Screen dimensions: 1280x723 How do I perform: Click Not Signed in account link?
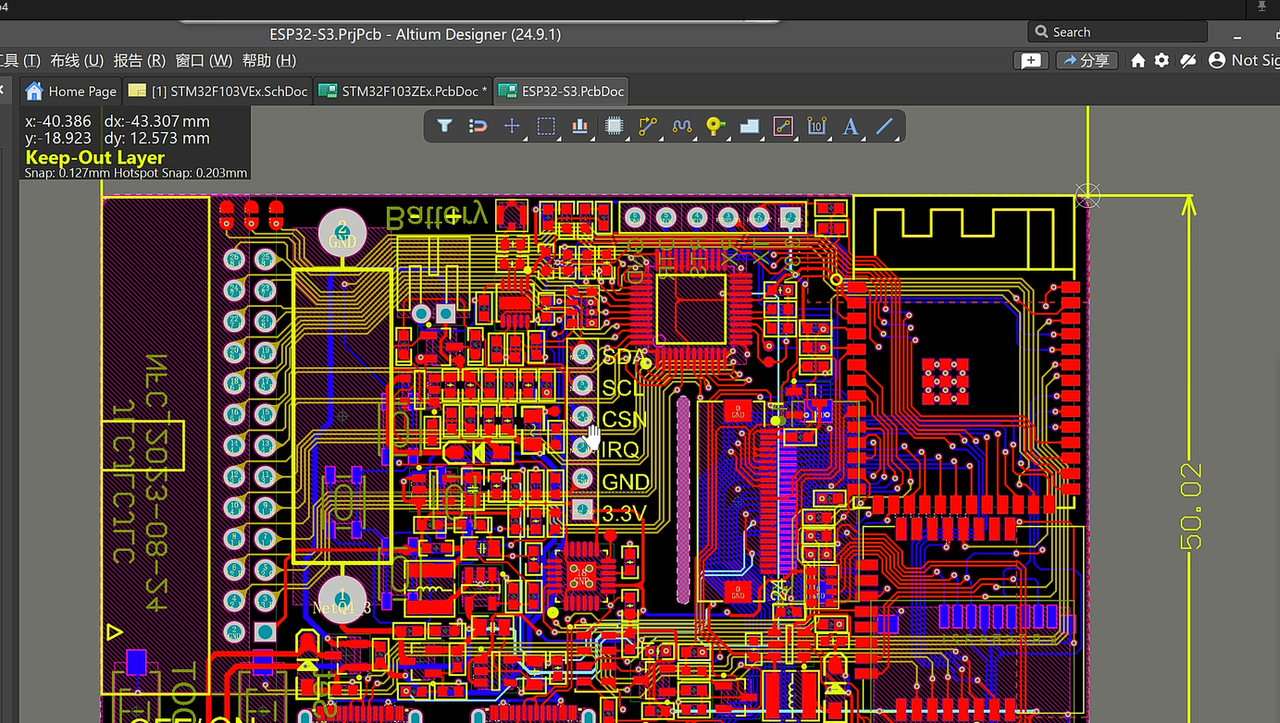(1243, 60)
